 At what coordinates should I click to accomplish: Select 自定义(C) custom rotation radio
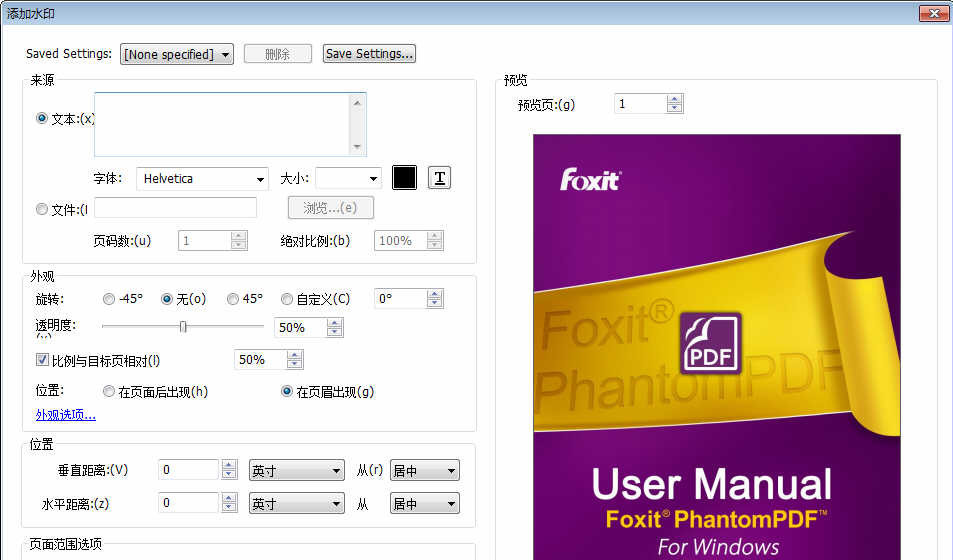tap(287, 299)
